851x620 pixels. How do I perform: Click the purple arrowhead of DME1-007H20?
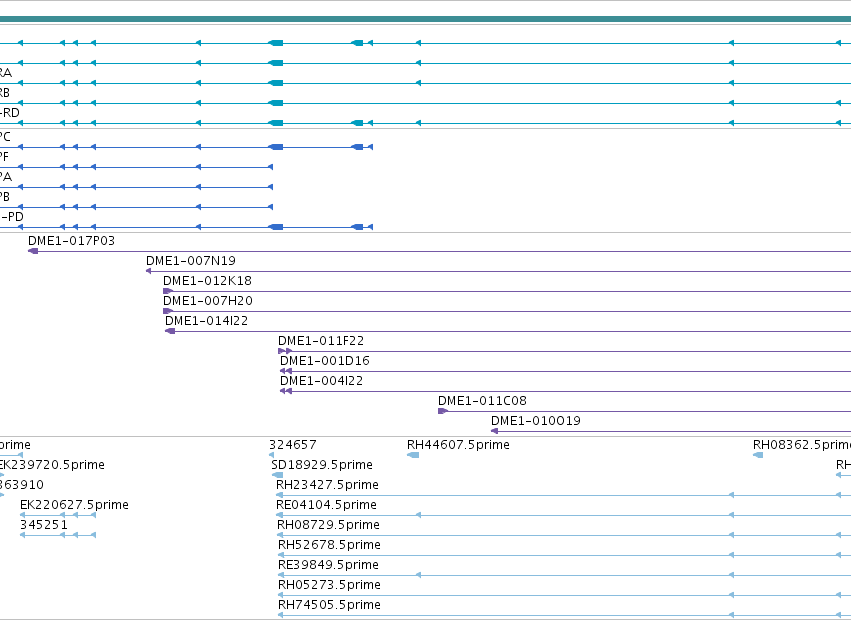(x=168, y=311)
